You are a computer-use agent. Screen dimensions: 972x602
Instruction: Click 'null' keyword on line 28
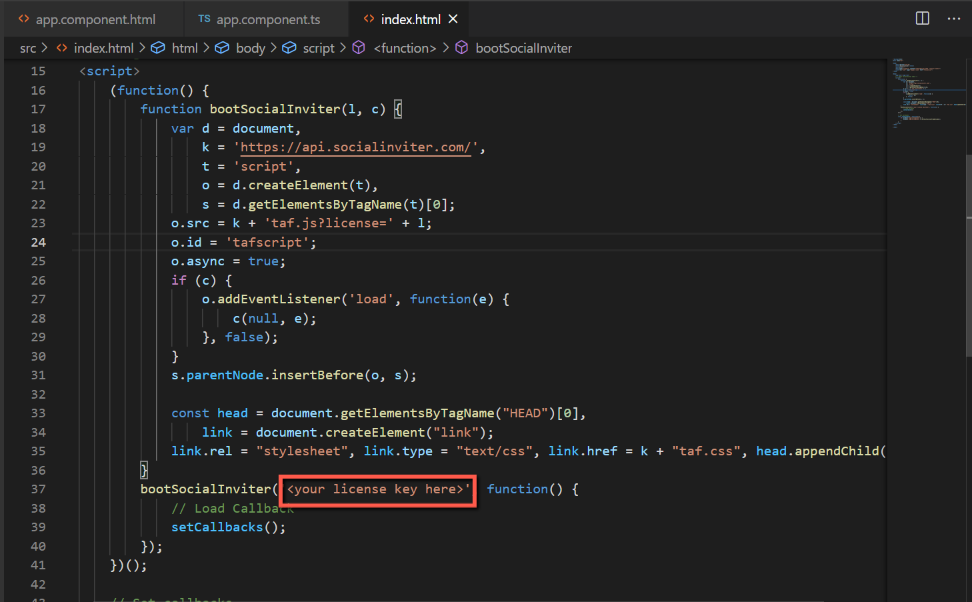coord(263,319)
